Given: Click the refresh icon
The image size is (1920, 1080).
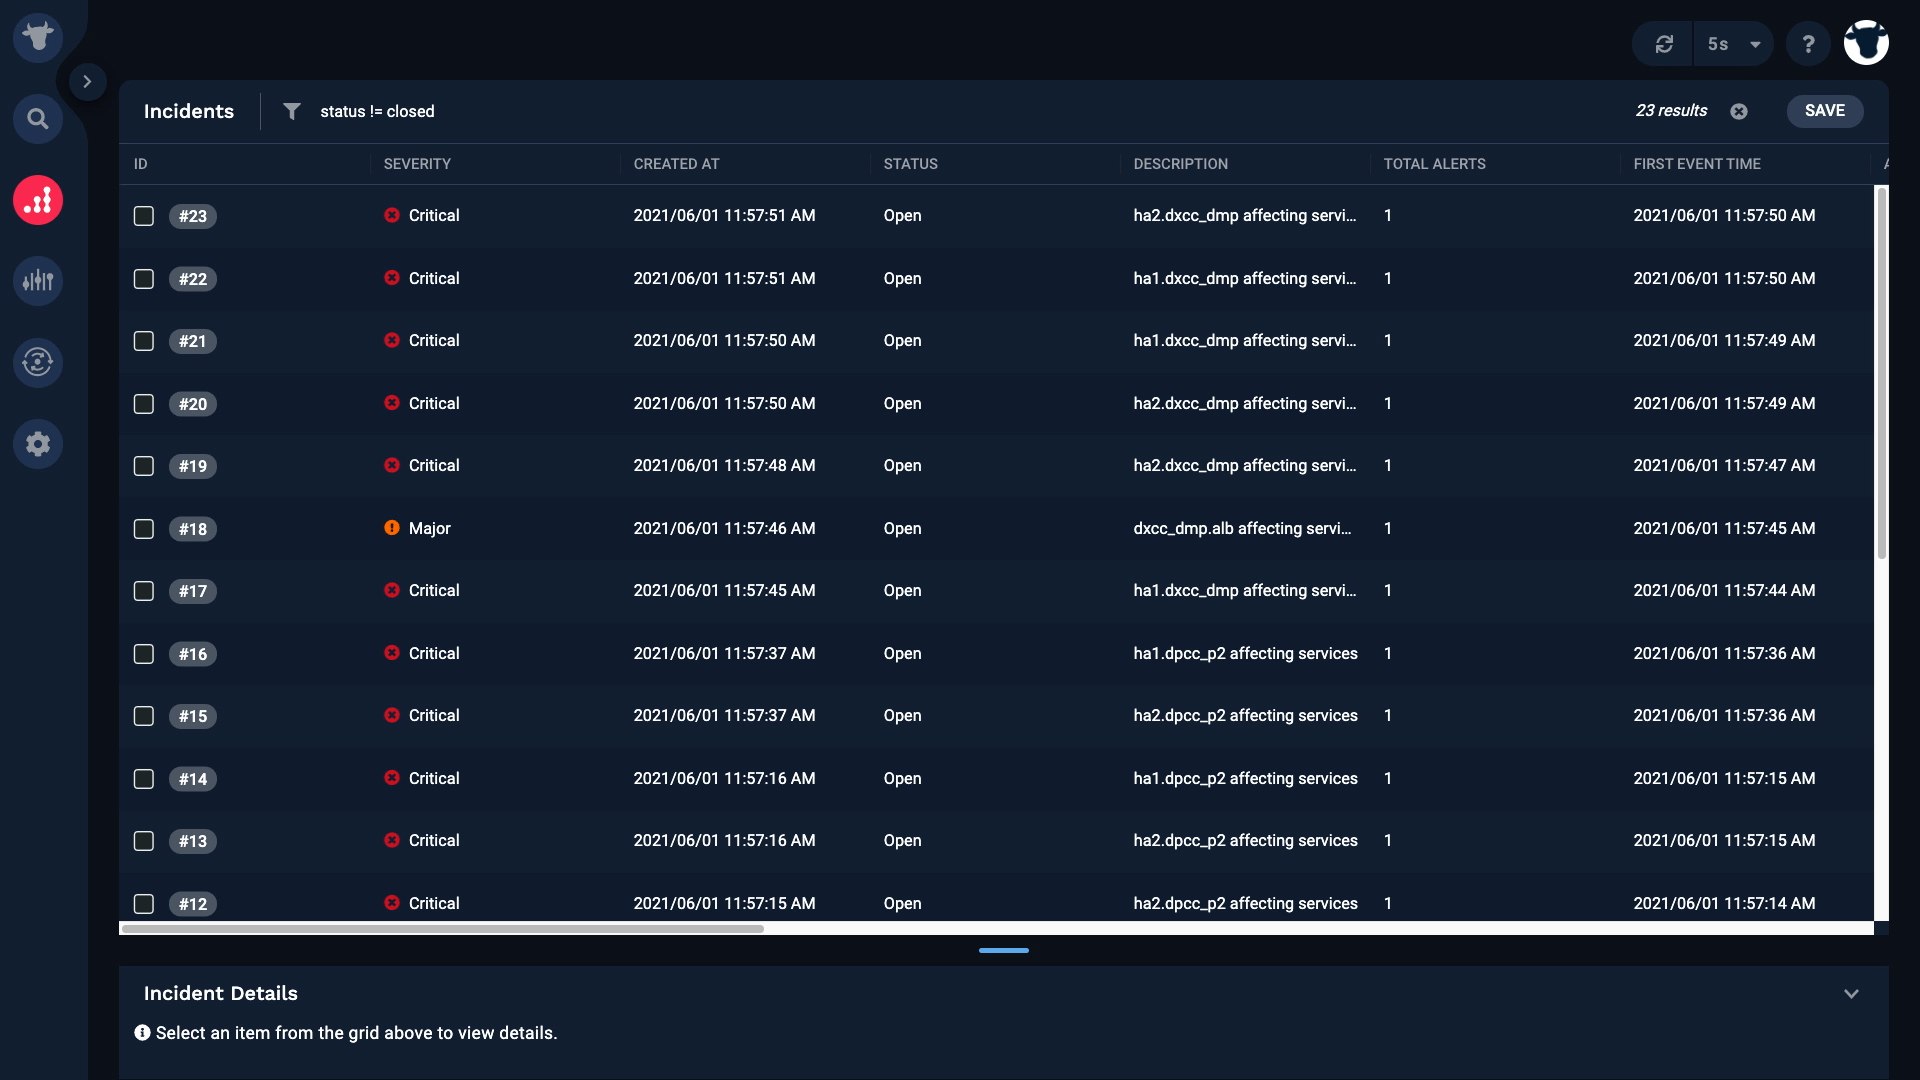Looking at the screenshot, I should pyautogui.click(x=1664, y=44).
